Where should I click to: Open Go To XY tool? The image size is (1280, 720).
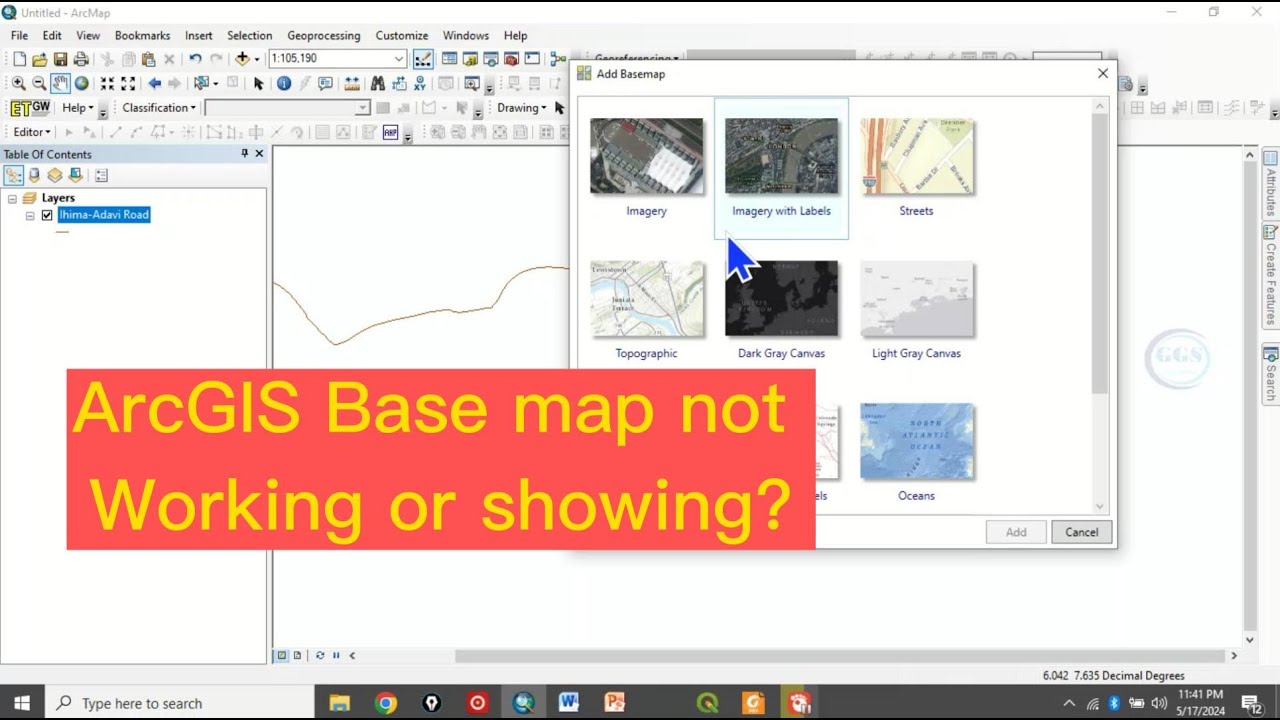point(420,83)
